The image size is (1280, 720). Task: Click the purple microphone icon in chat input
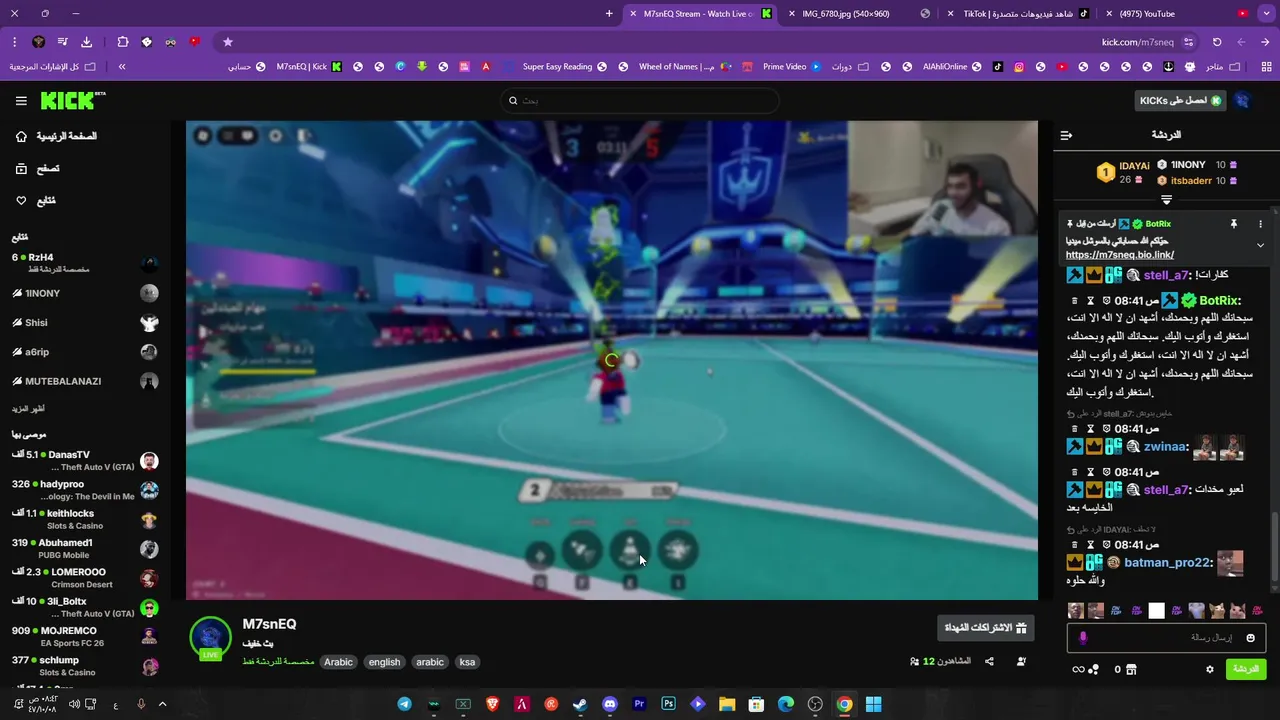click(x=1083, y=638)
